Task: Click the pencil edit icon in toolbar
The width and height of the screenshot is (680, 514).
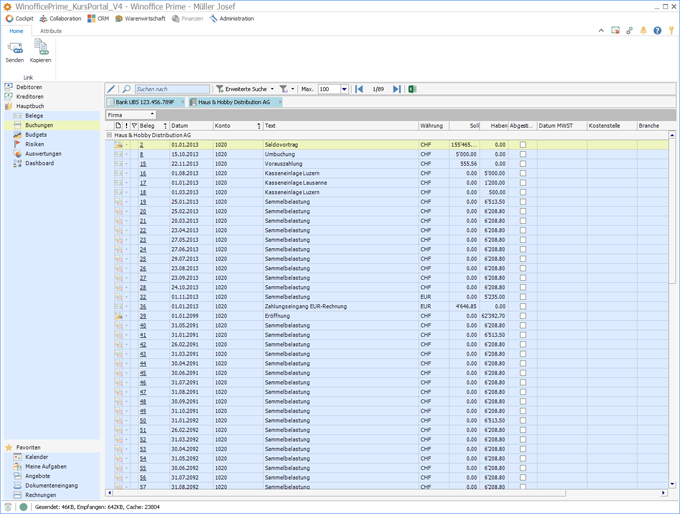Action: 111,89
